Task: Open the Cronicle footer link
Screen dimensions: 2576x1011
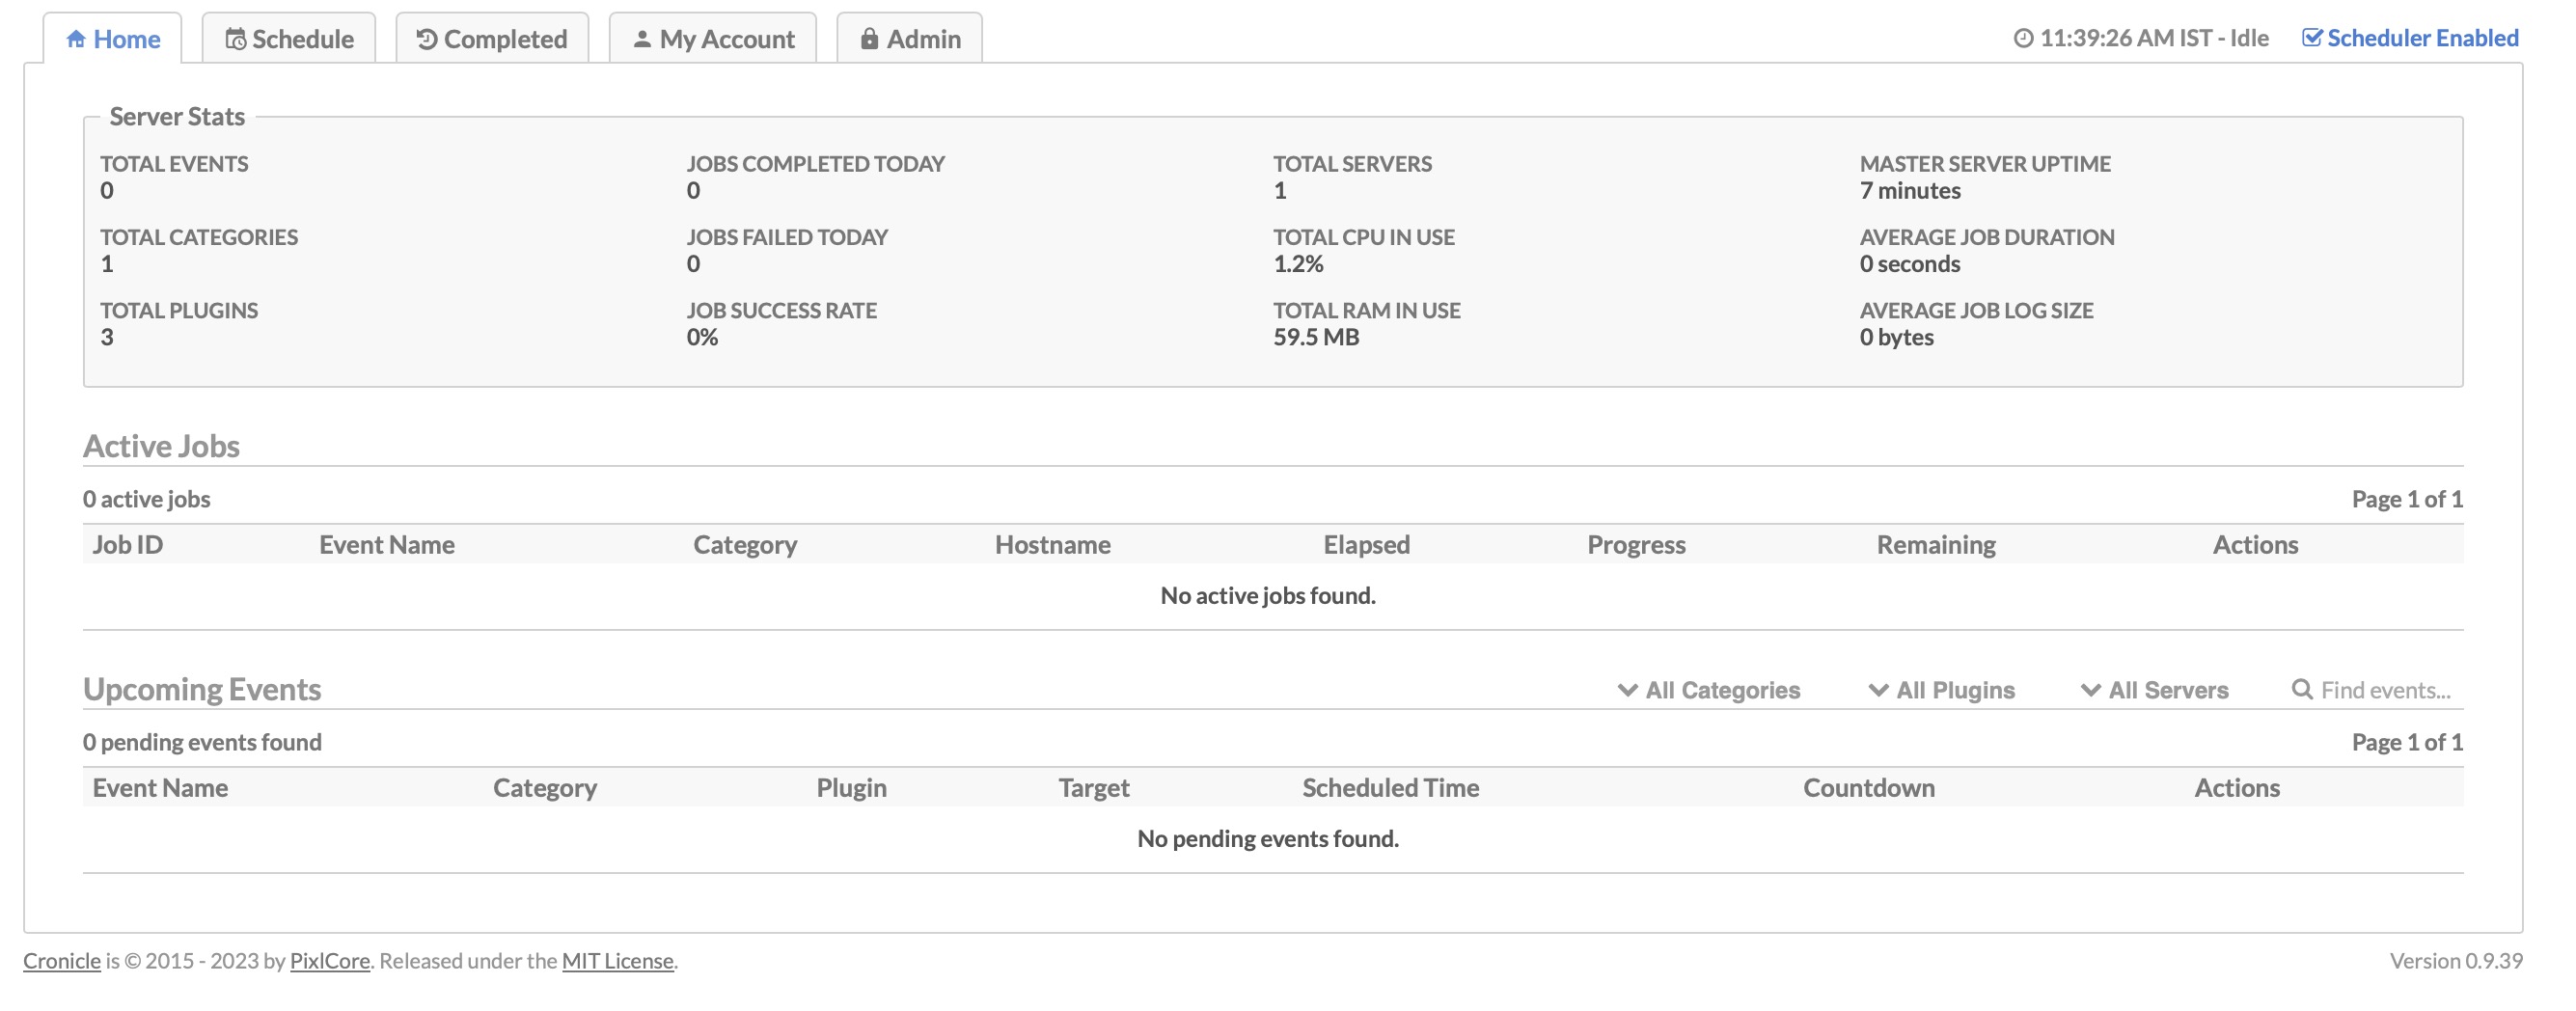Action: tap(62, 960)
